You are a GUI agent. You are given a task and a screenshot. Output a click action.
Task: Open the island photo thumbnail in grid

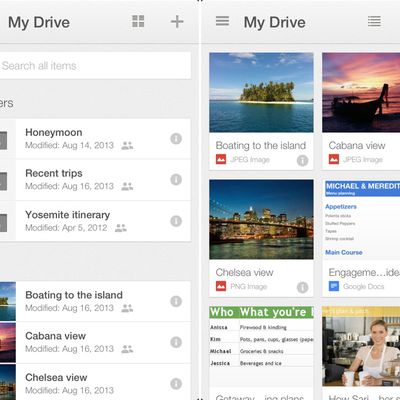click(x=261, y=92)
